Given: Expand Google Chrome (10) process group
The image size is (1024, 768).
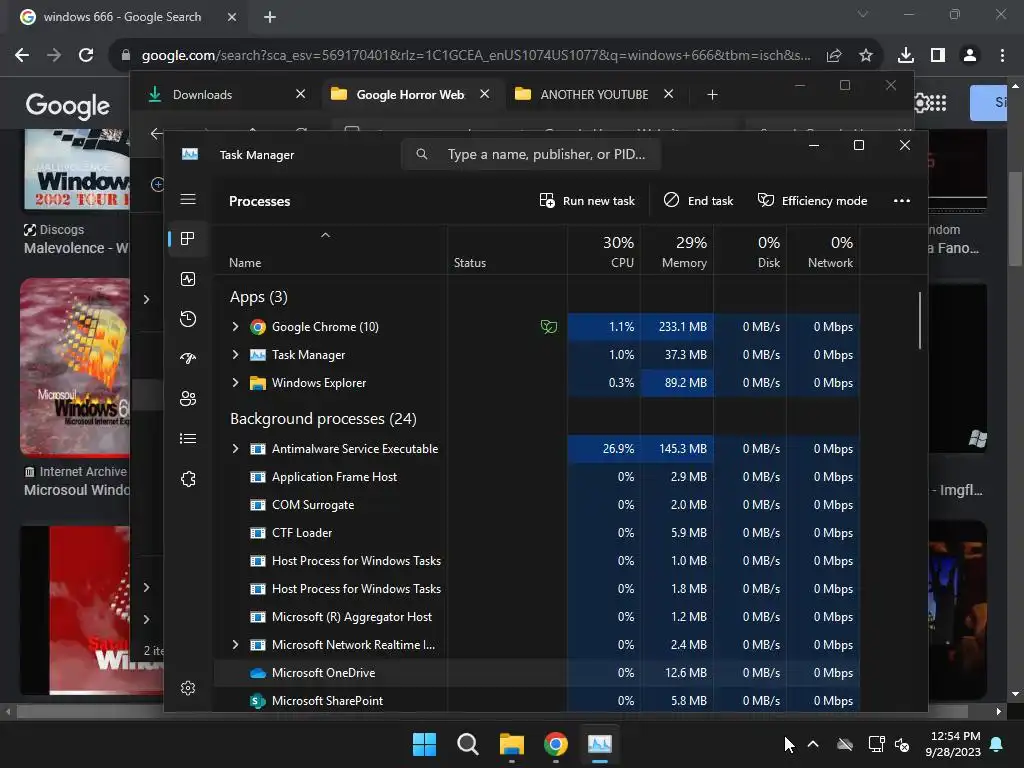Looking at the screenshot, I should click(235, 327).
